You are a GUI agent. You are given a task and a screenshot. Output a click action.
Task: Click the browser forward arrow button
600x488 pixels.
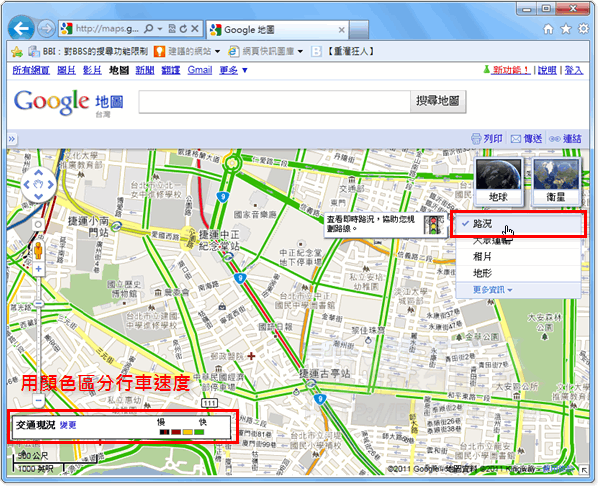pos(46,29)
